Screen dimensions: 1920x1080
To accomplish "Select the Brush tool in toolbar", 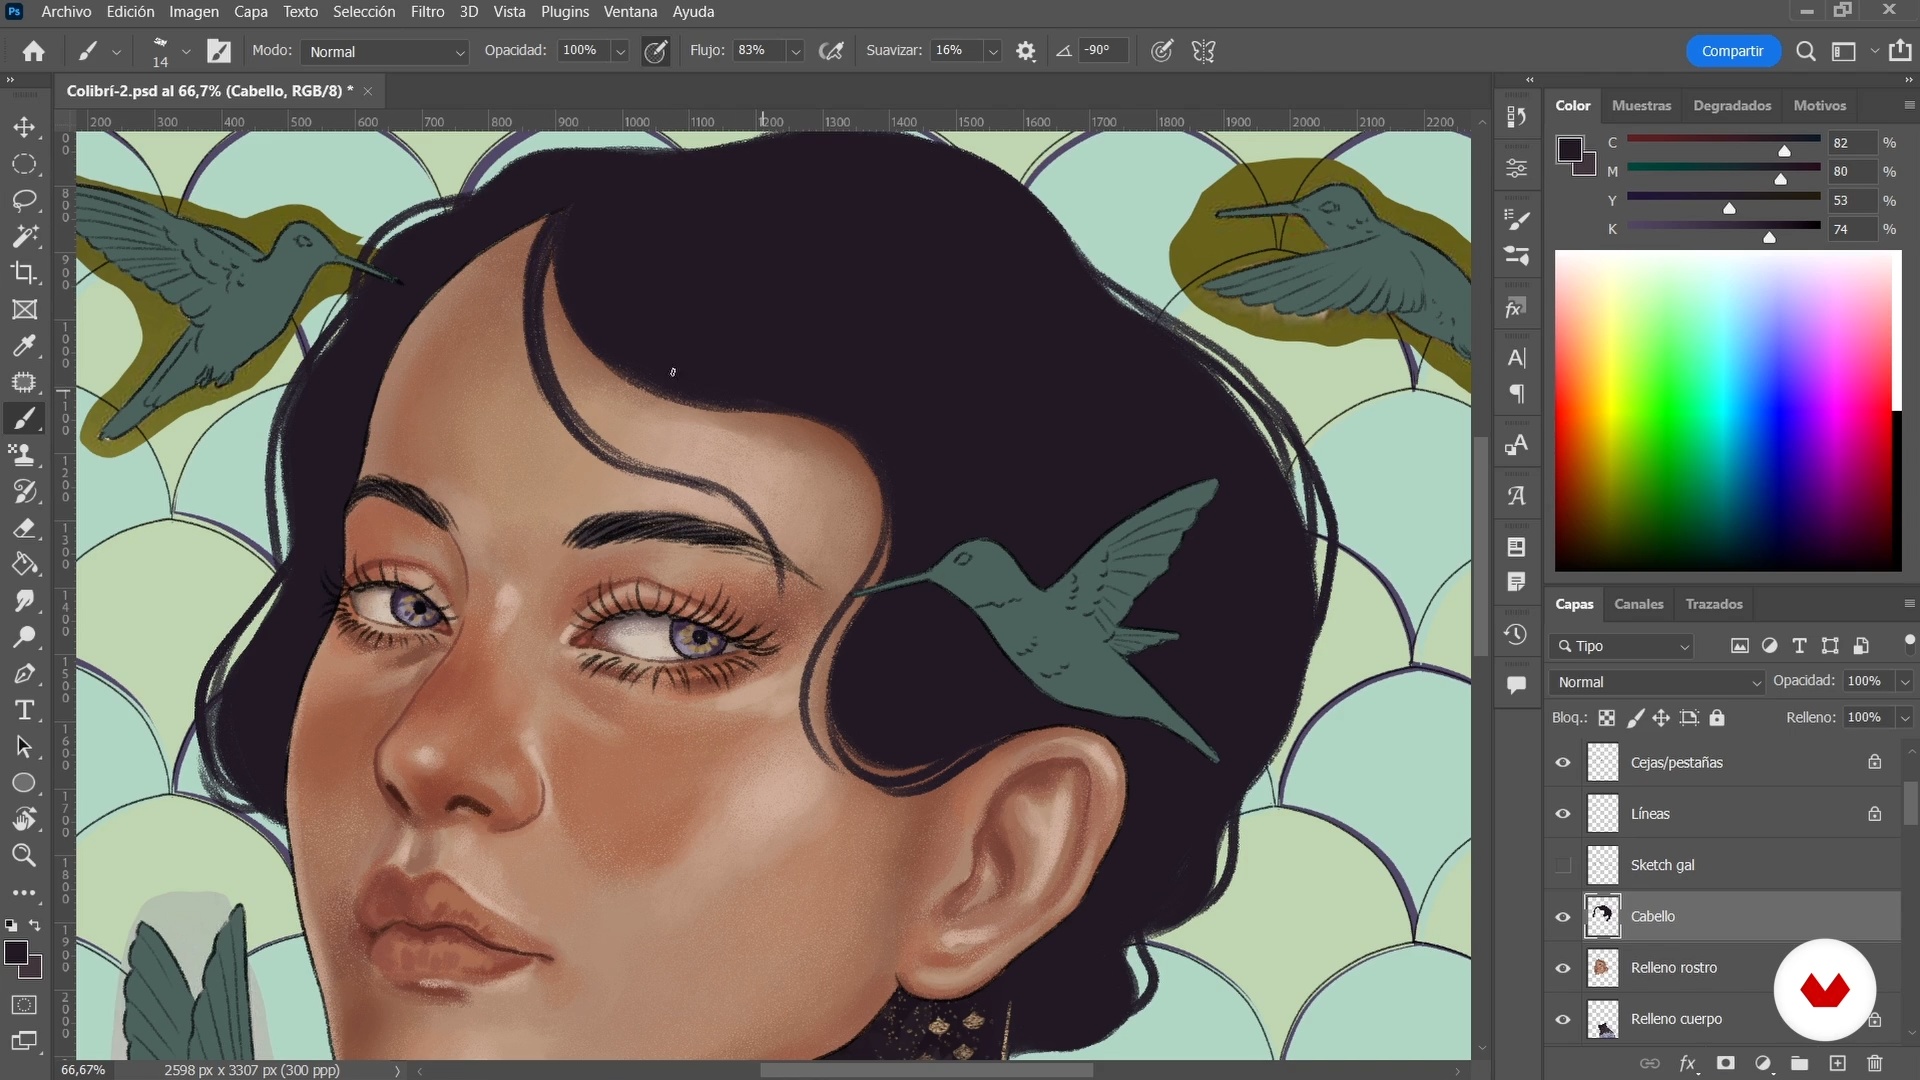I will 24,419.
